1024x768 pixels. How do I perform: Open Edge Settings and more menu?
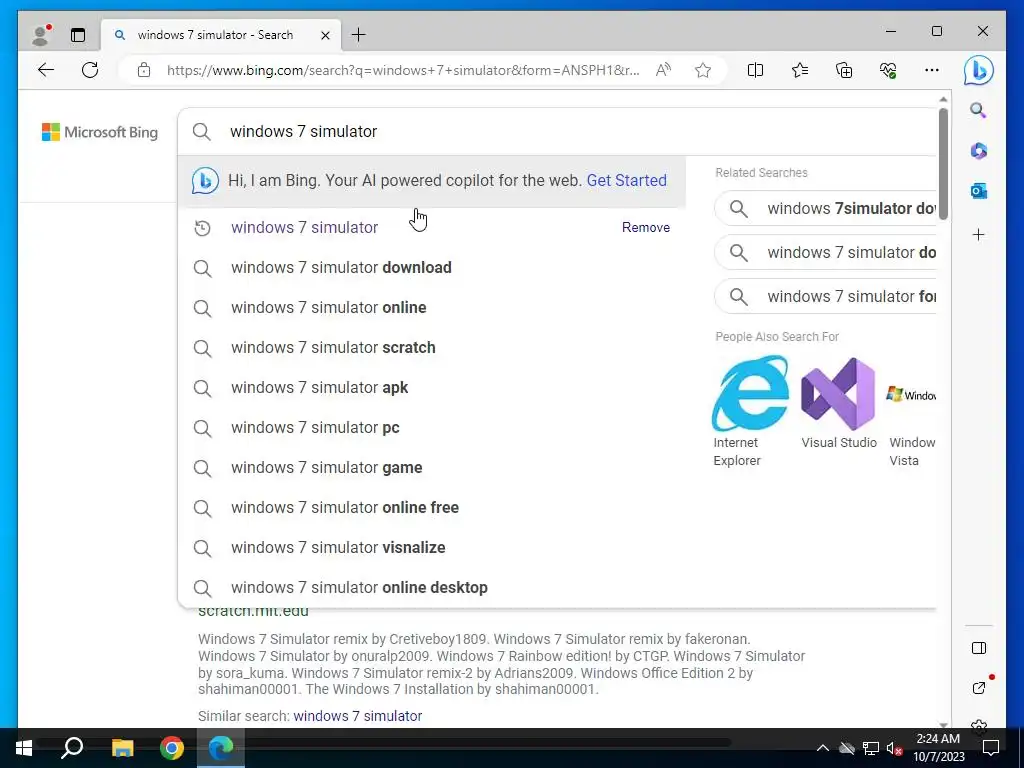pyautogui.click(x=932, y=70)
